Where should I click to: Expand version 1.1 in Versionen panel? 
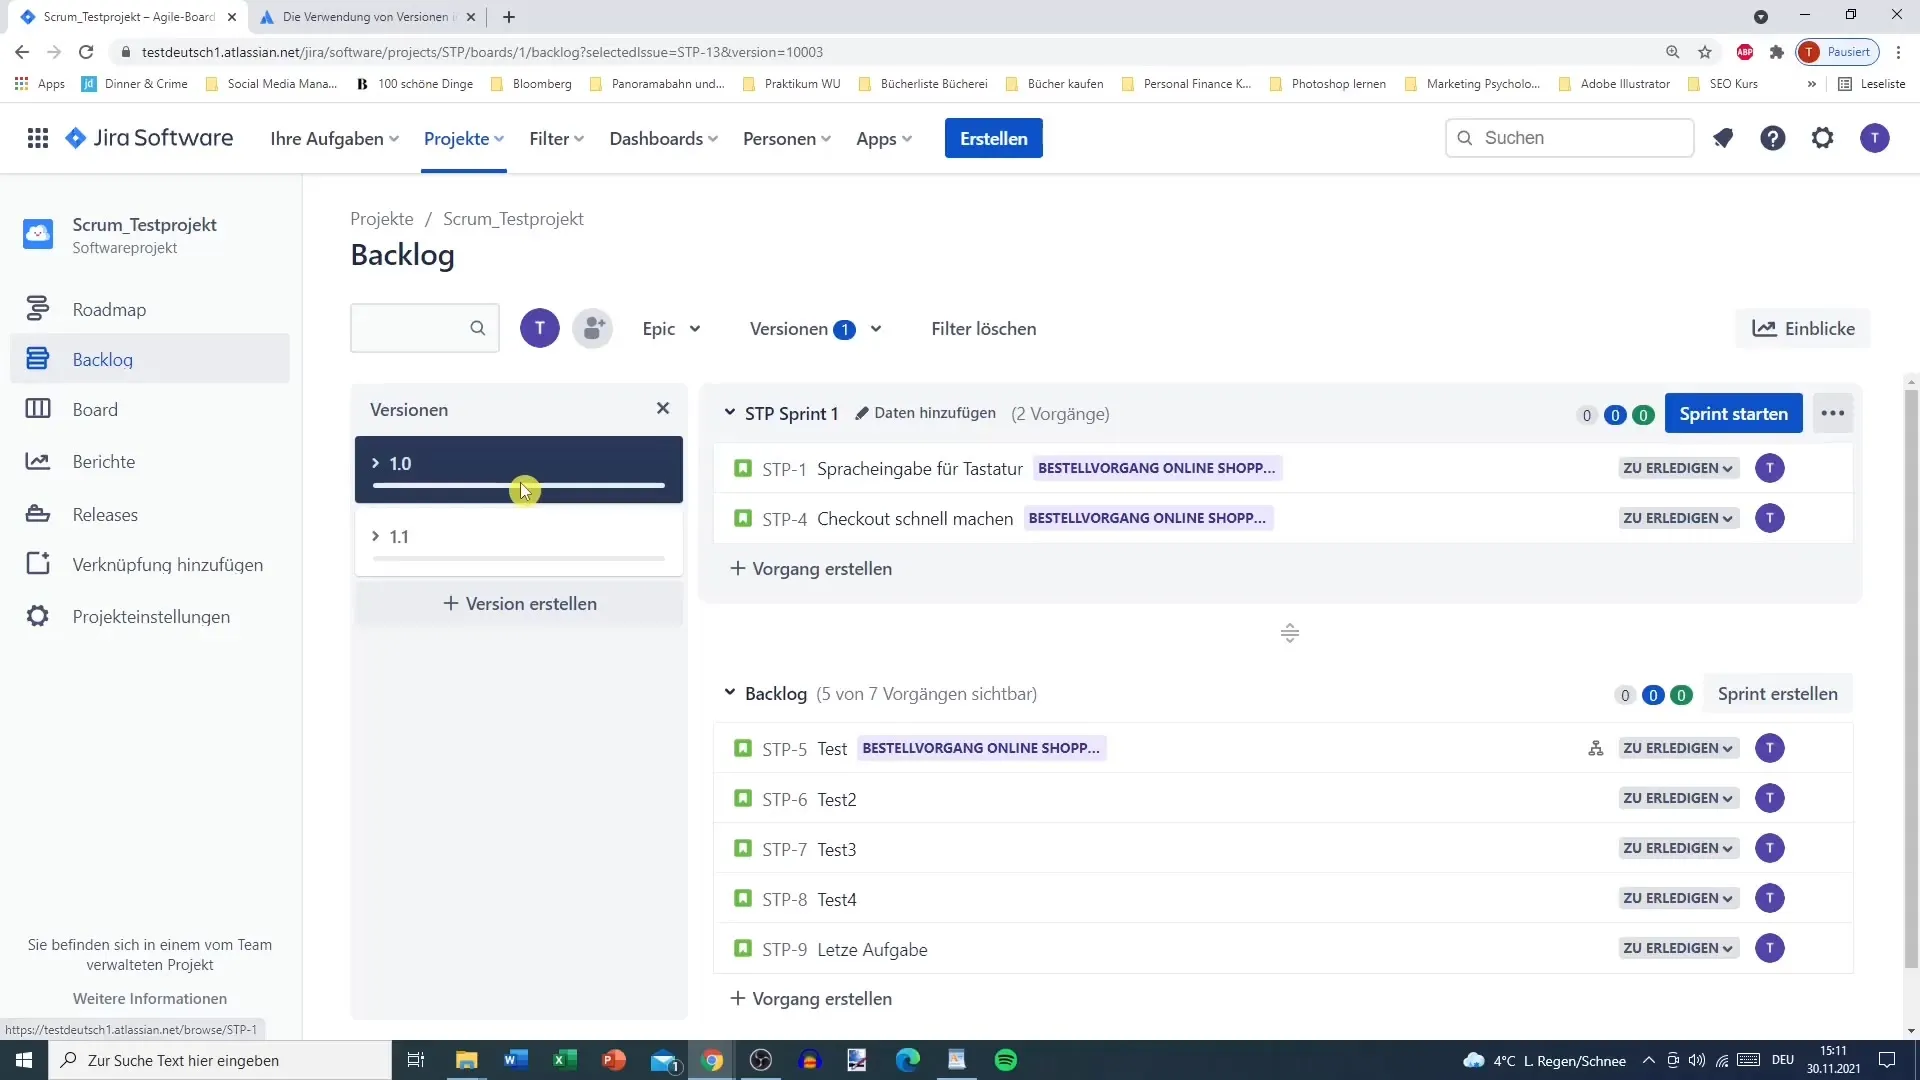pos(375,535)
